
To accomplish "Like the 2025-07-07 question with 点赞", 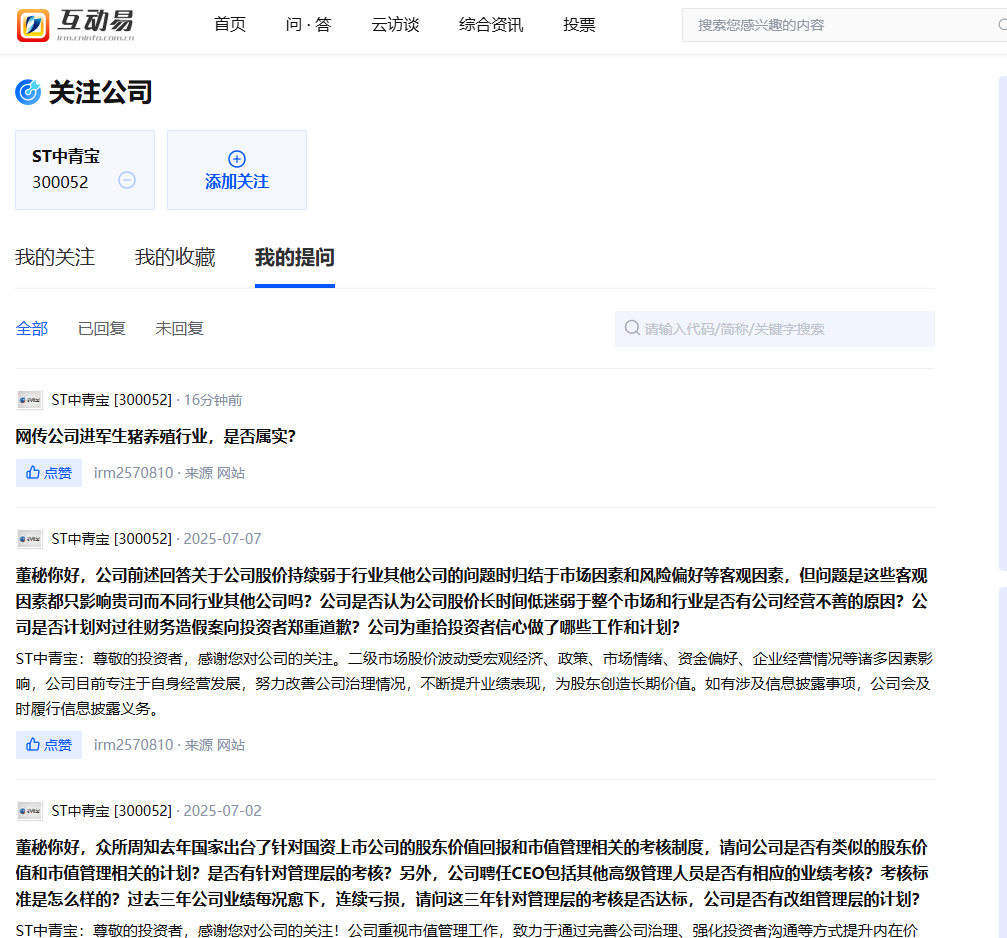I will [49, 745].
